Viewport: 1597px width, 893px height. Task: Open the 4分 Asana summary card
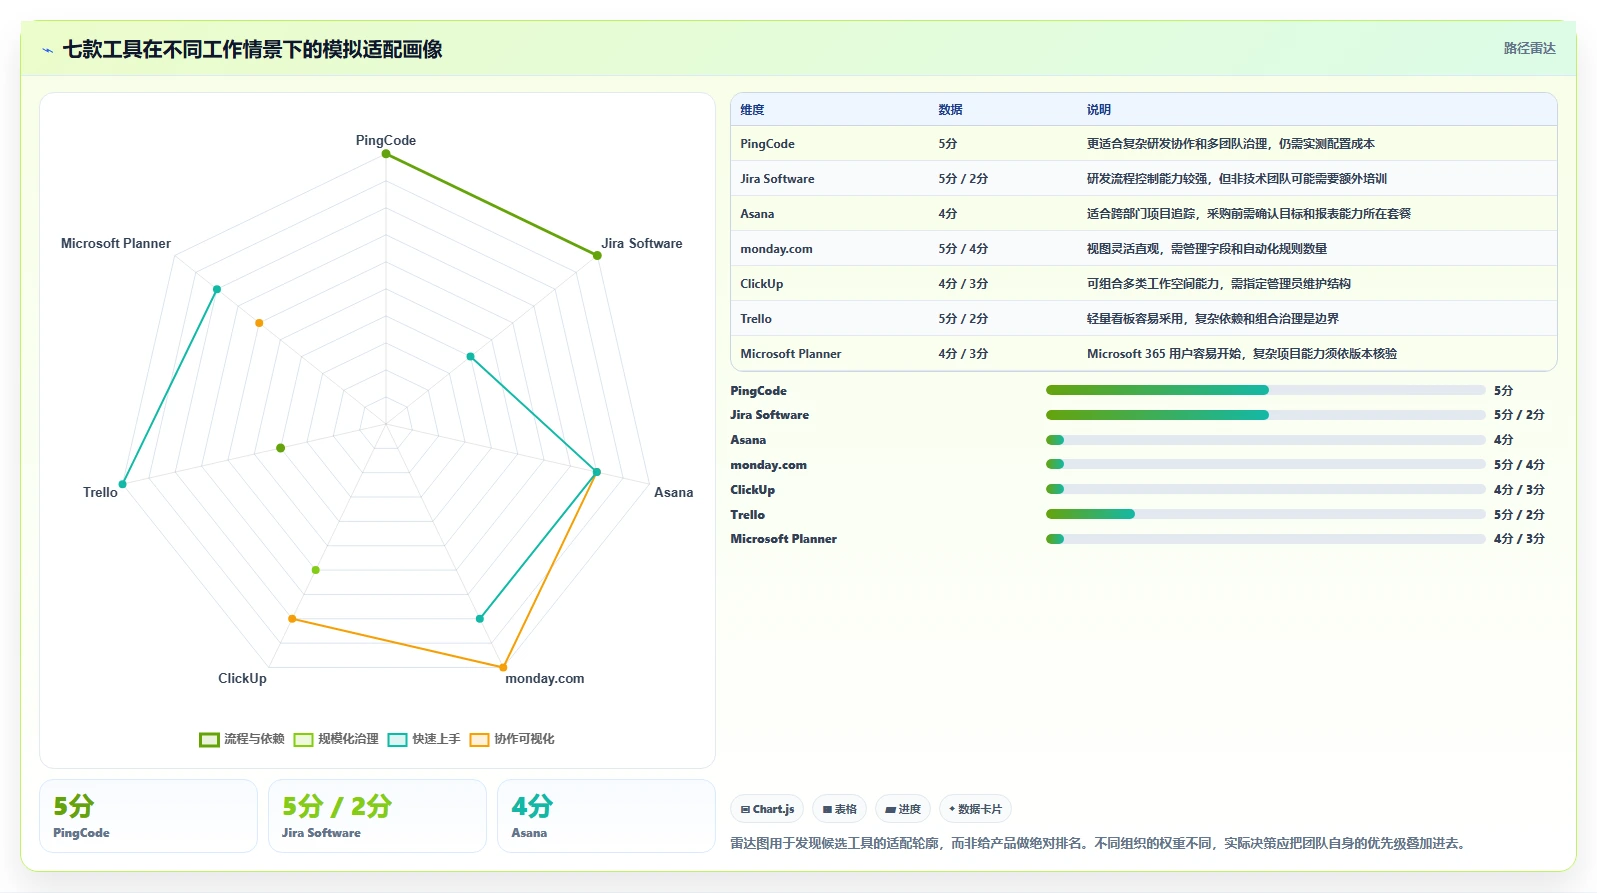point(606,816)
